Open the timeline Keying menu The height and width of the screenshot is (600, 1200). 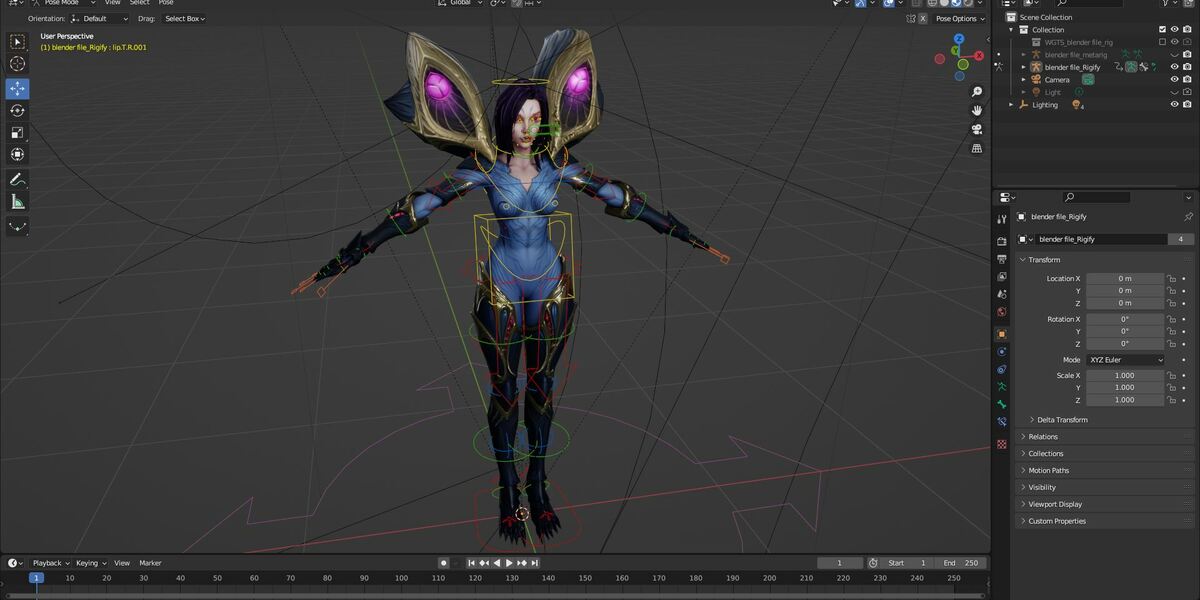pos(90,563)
